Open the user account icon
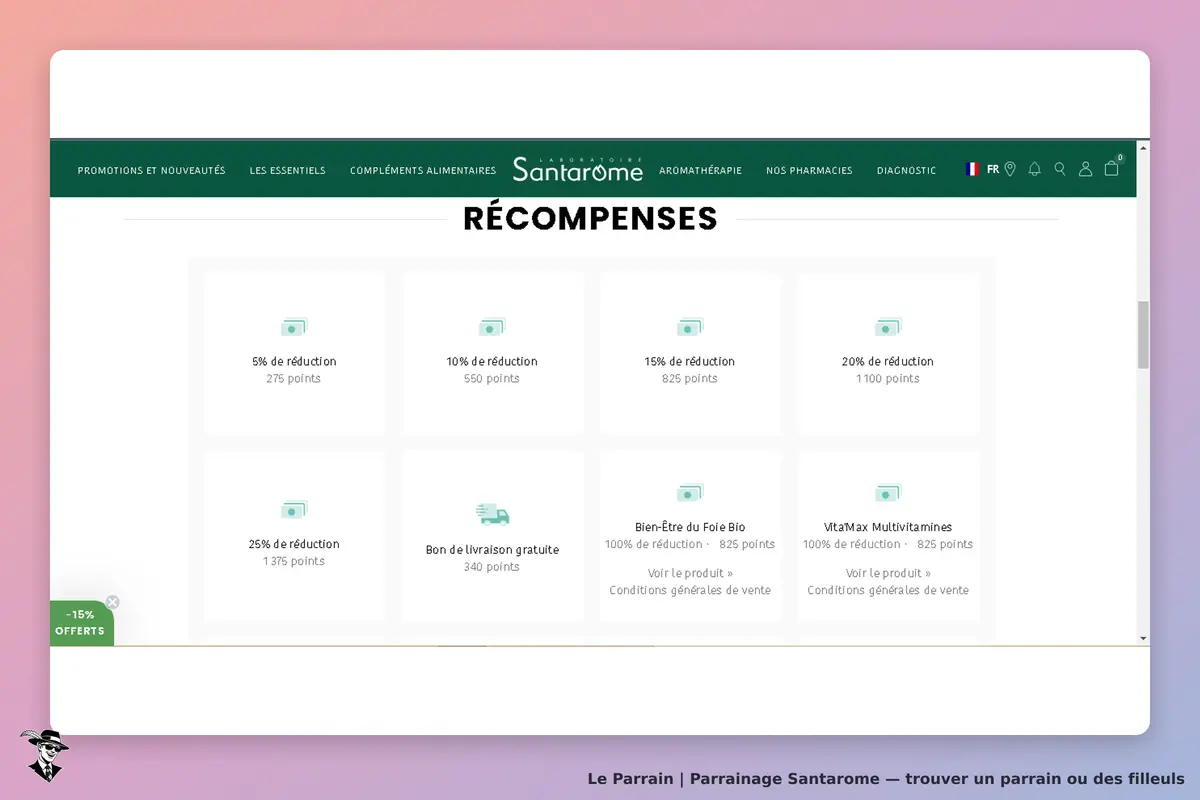Image resolution: width=1200 pixels, height=800 pixels. point(1085,169)
